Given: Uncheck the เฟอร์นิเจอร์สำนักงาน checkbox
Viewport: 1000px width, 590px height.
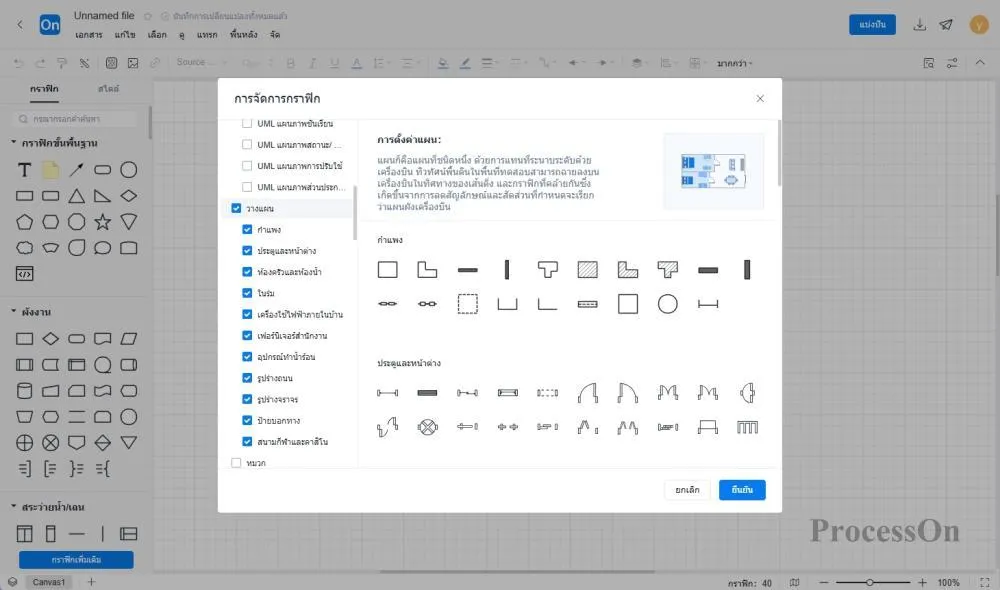Looking at the screenshot, I should click(x=247, y=336).
